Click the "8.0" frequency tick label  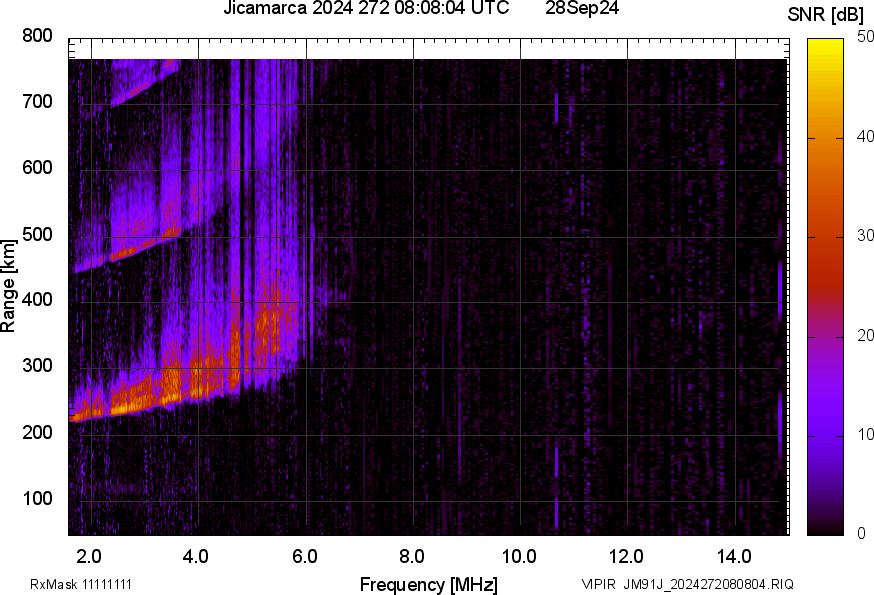pos(411,556)
